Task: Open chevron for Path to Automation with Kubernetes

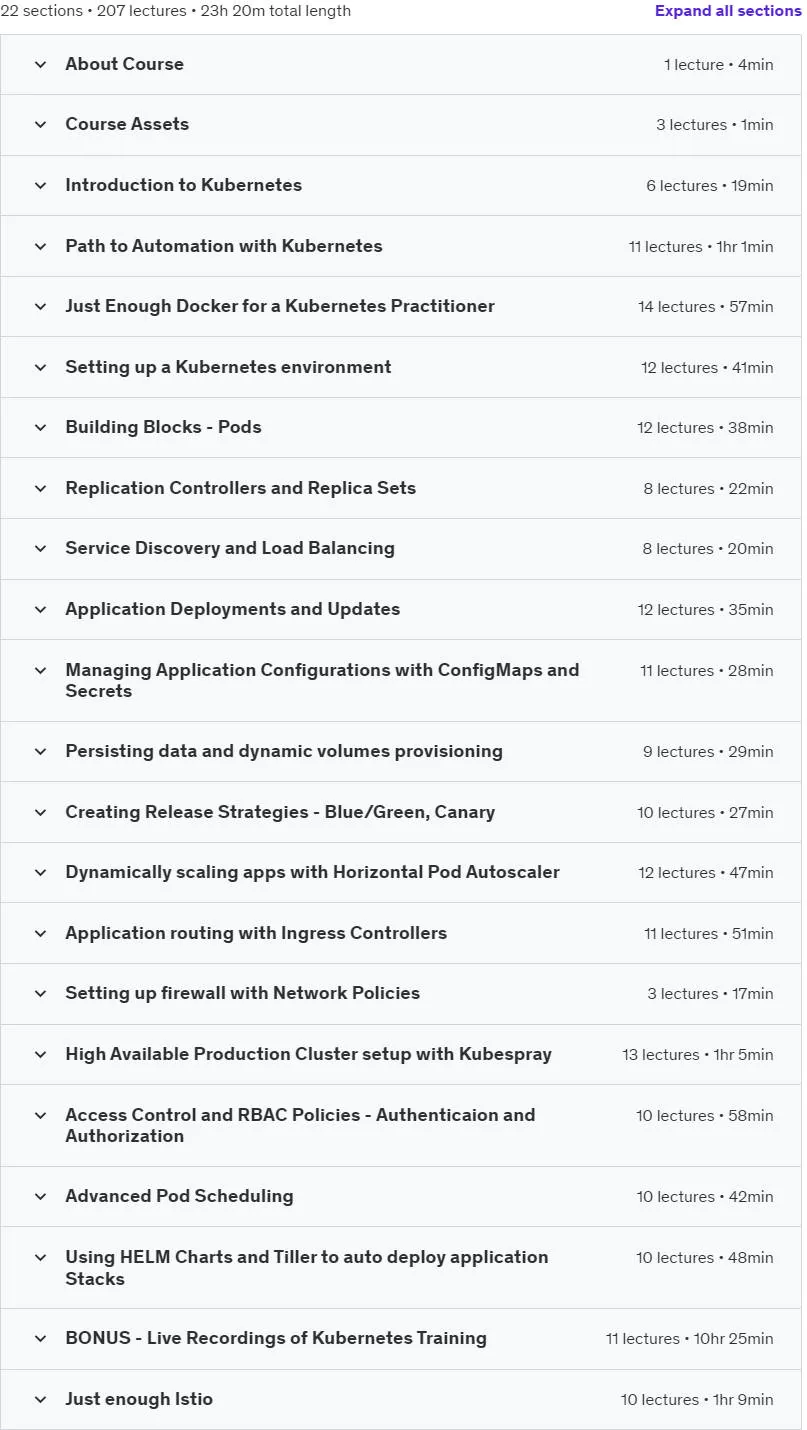Action: (41, 247)
